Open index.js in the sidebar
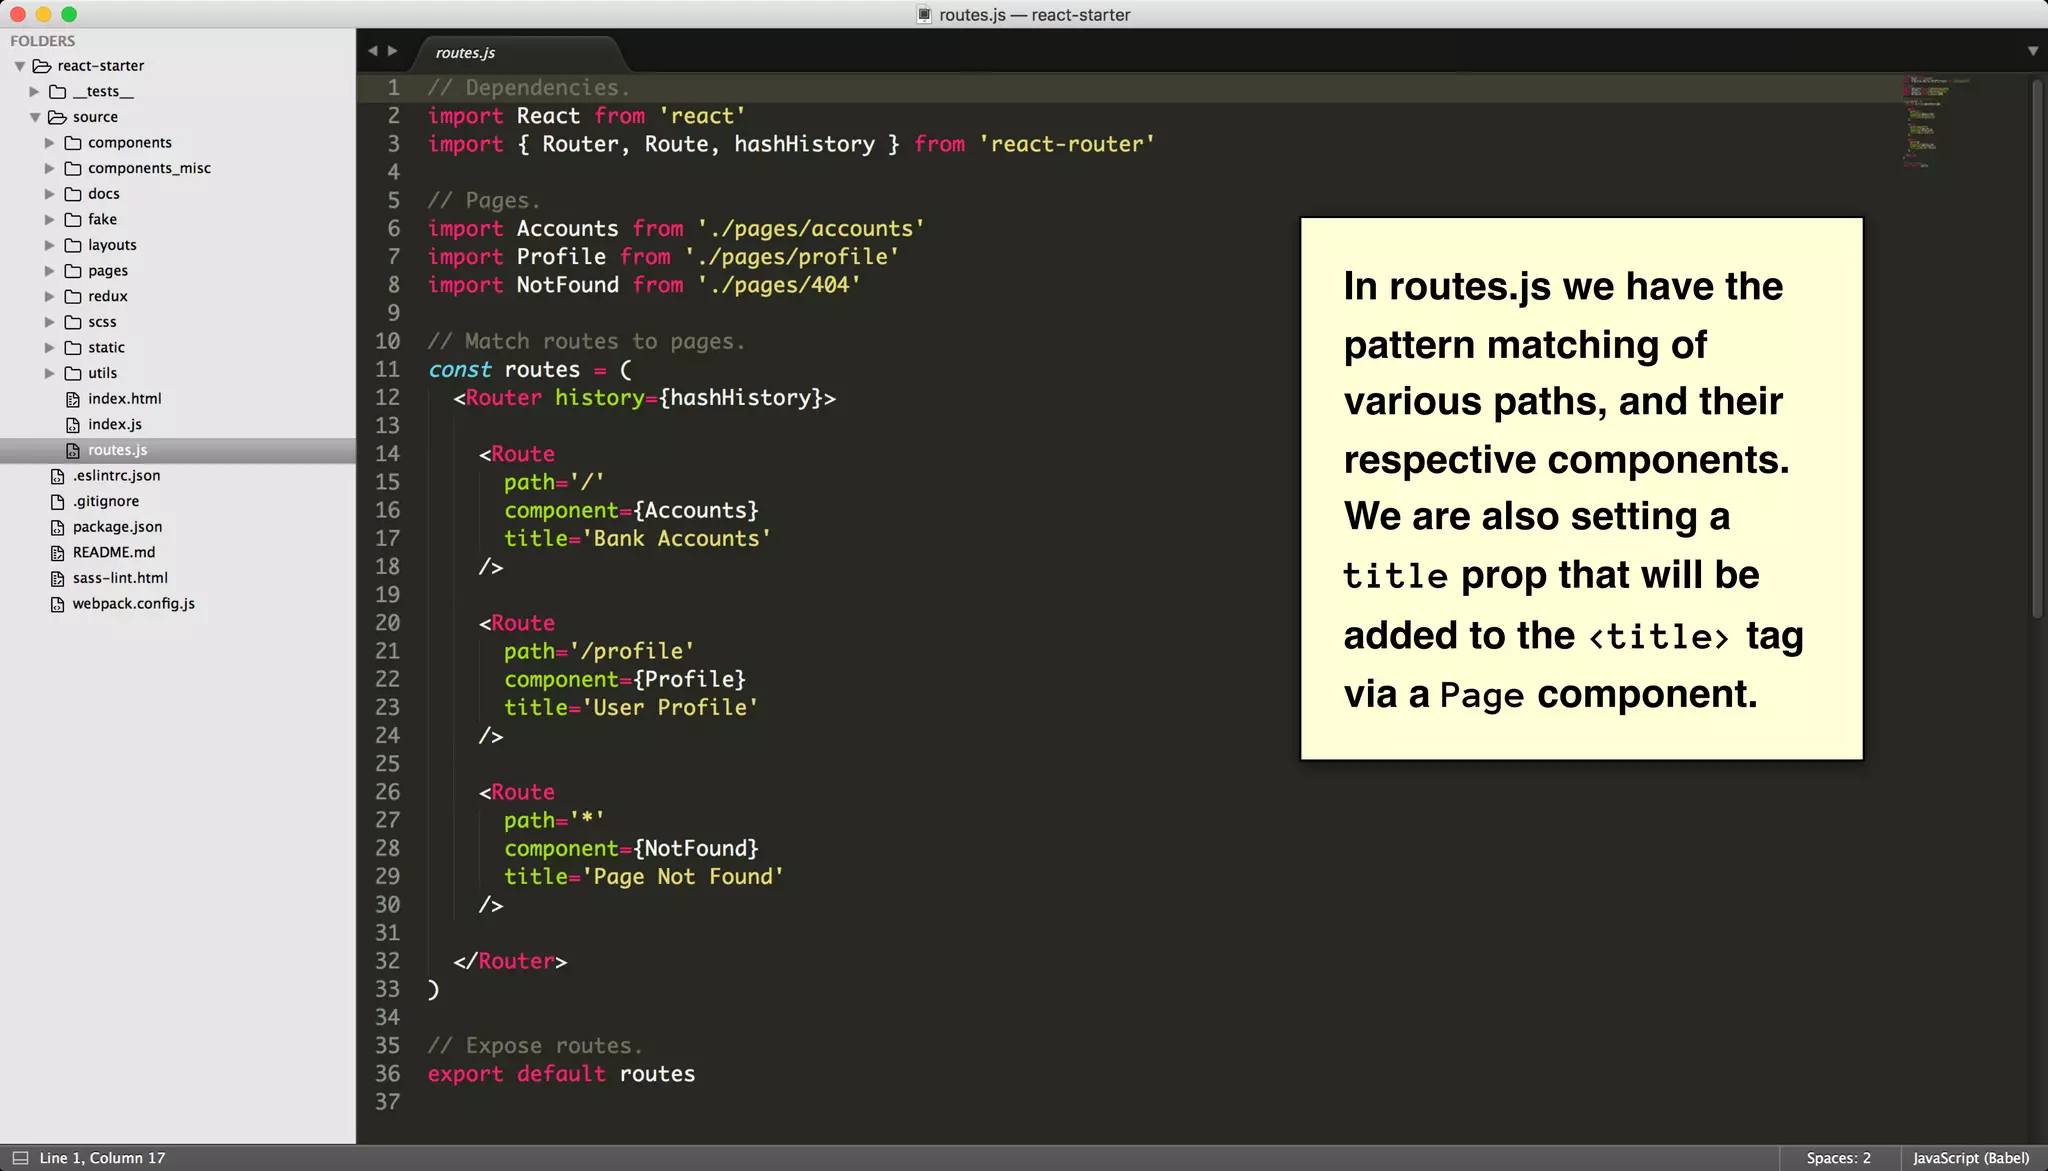The image size is (2048, 1171). 115,425
